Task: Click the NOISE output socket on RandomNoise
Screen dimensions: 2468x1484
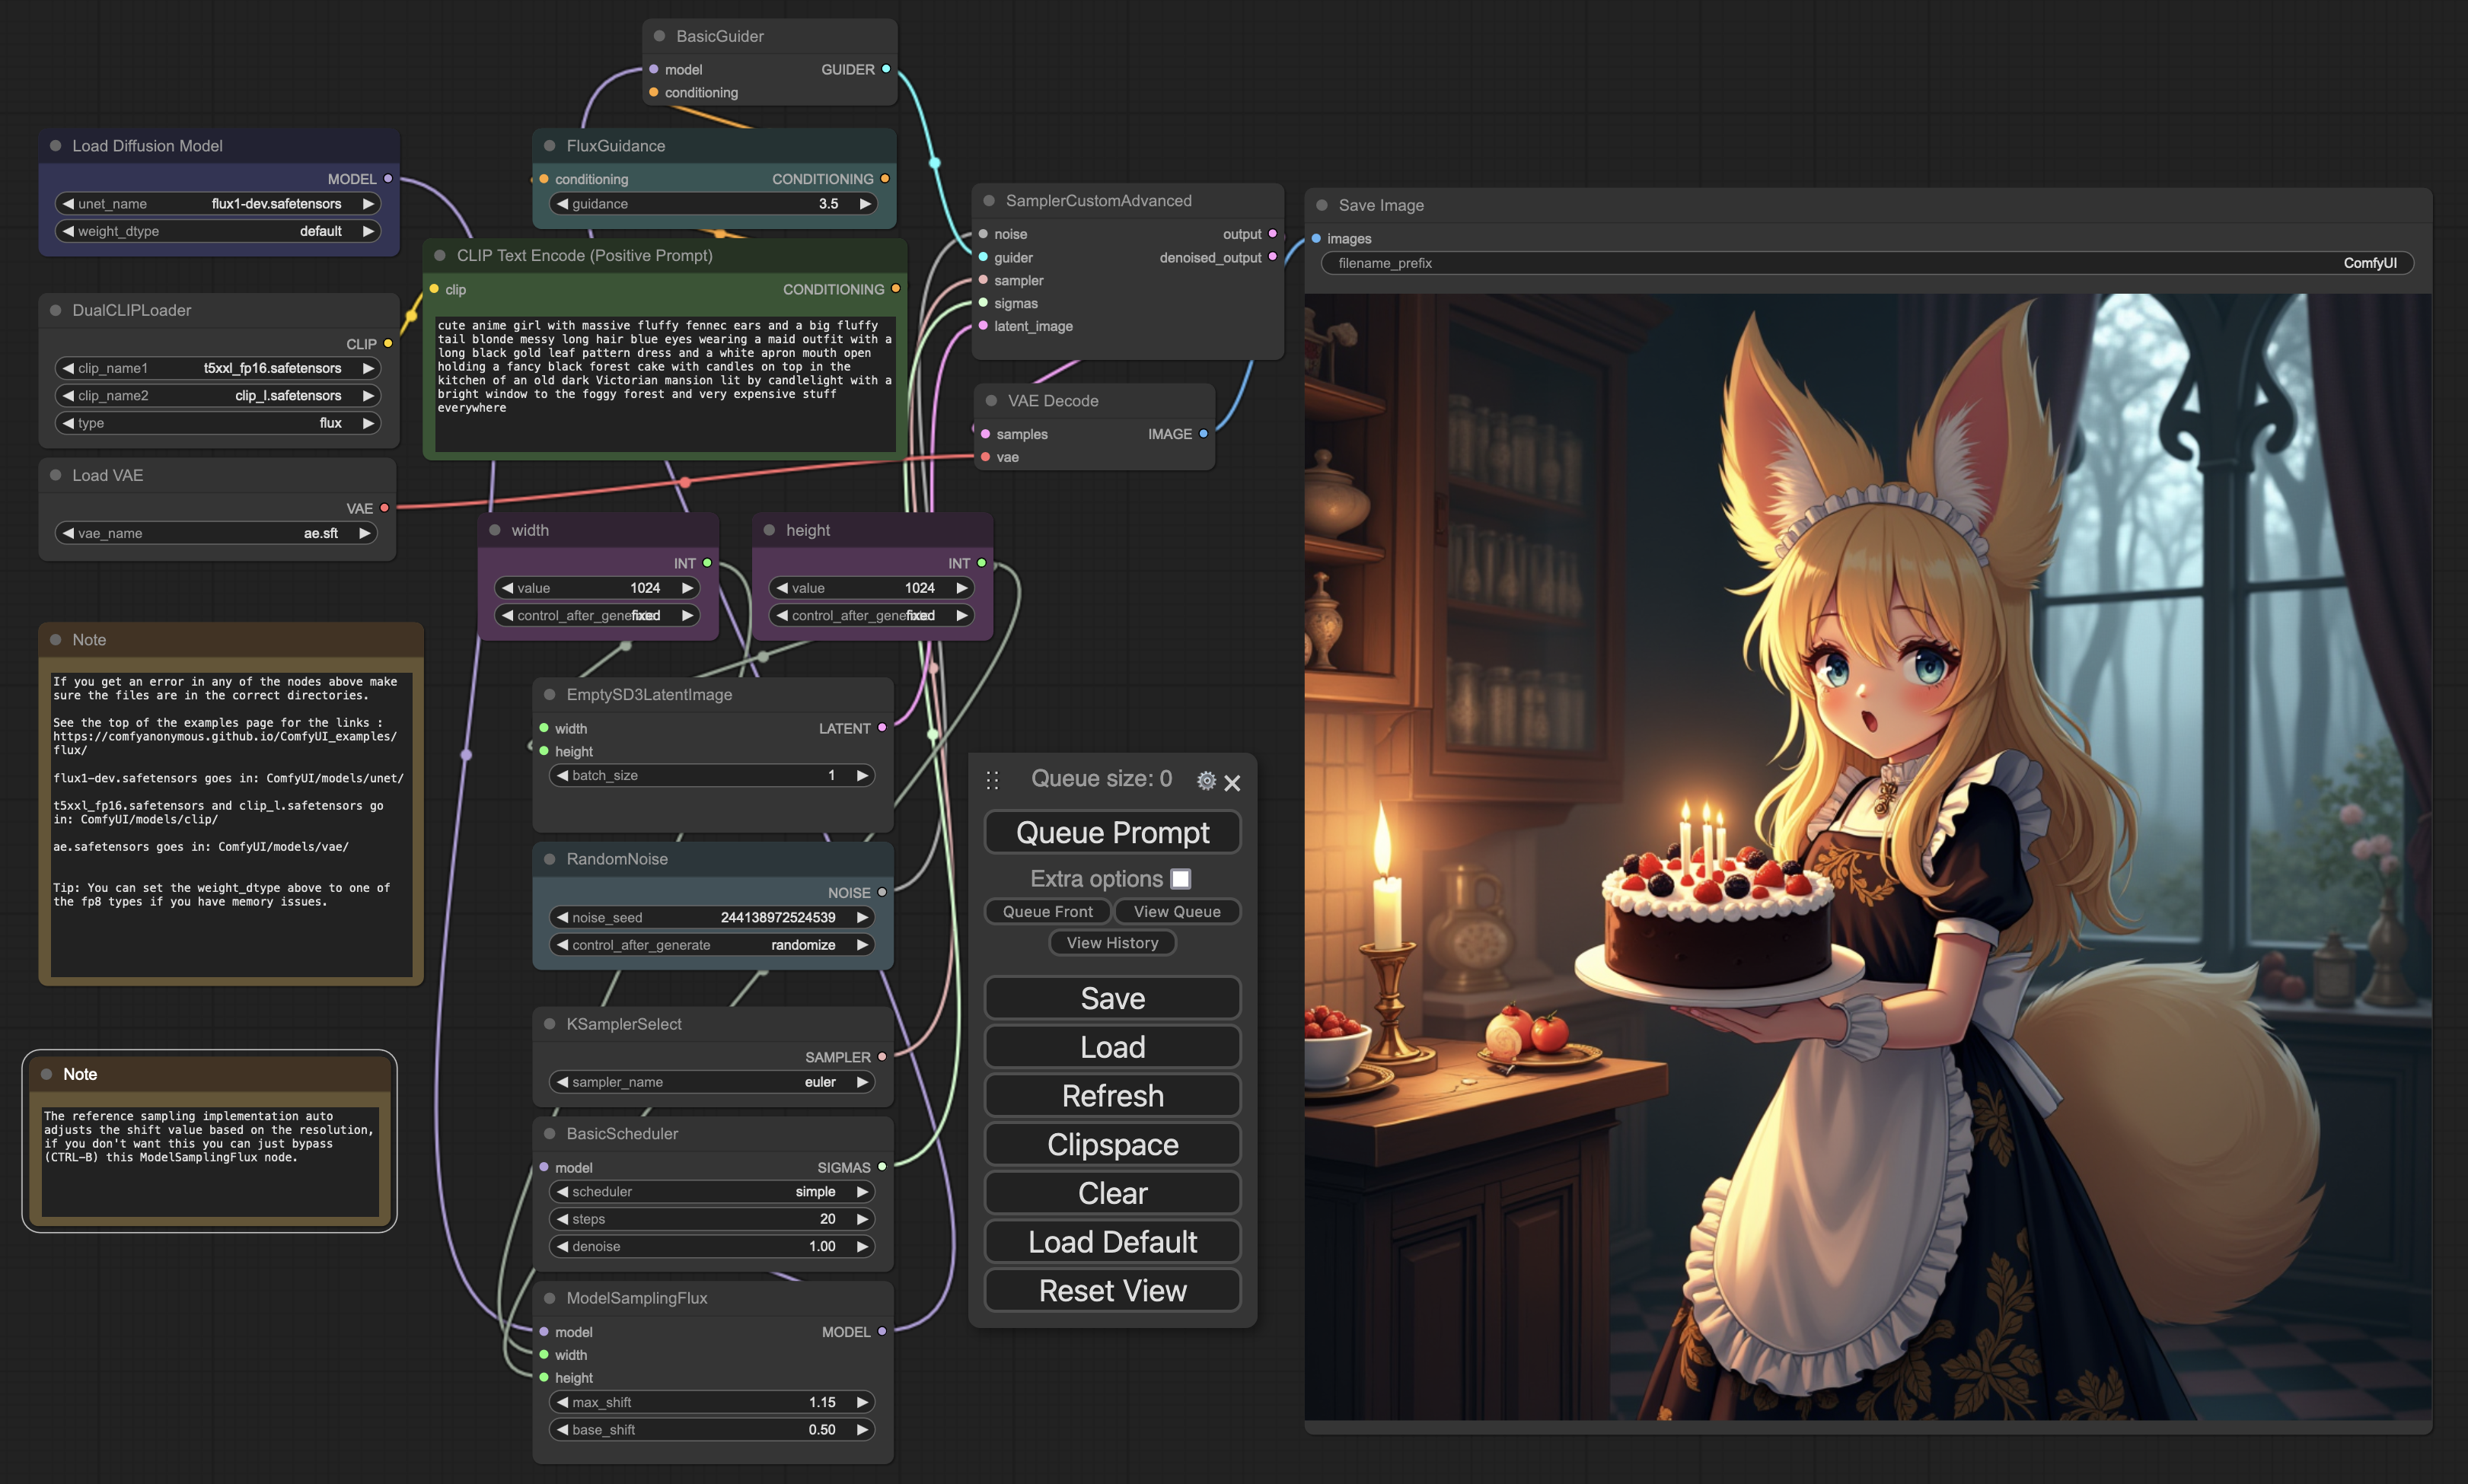Action: (882, 892)
